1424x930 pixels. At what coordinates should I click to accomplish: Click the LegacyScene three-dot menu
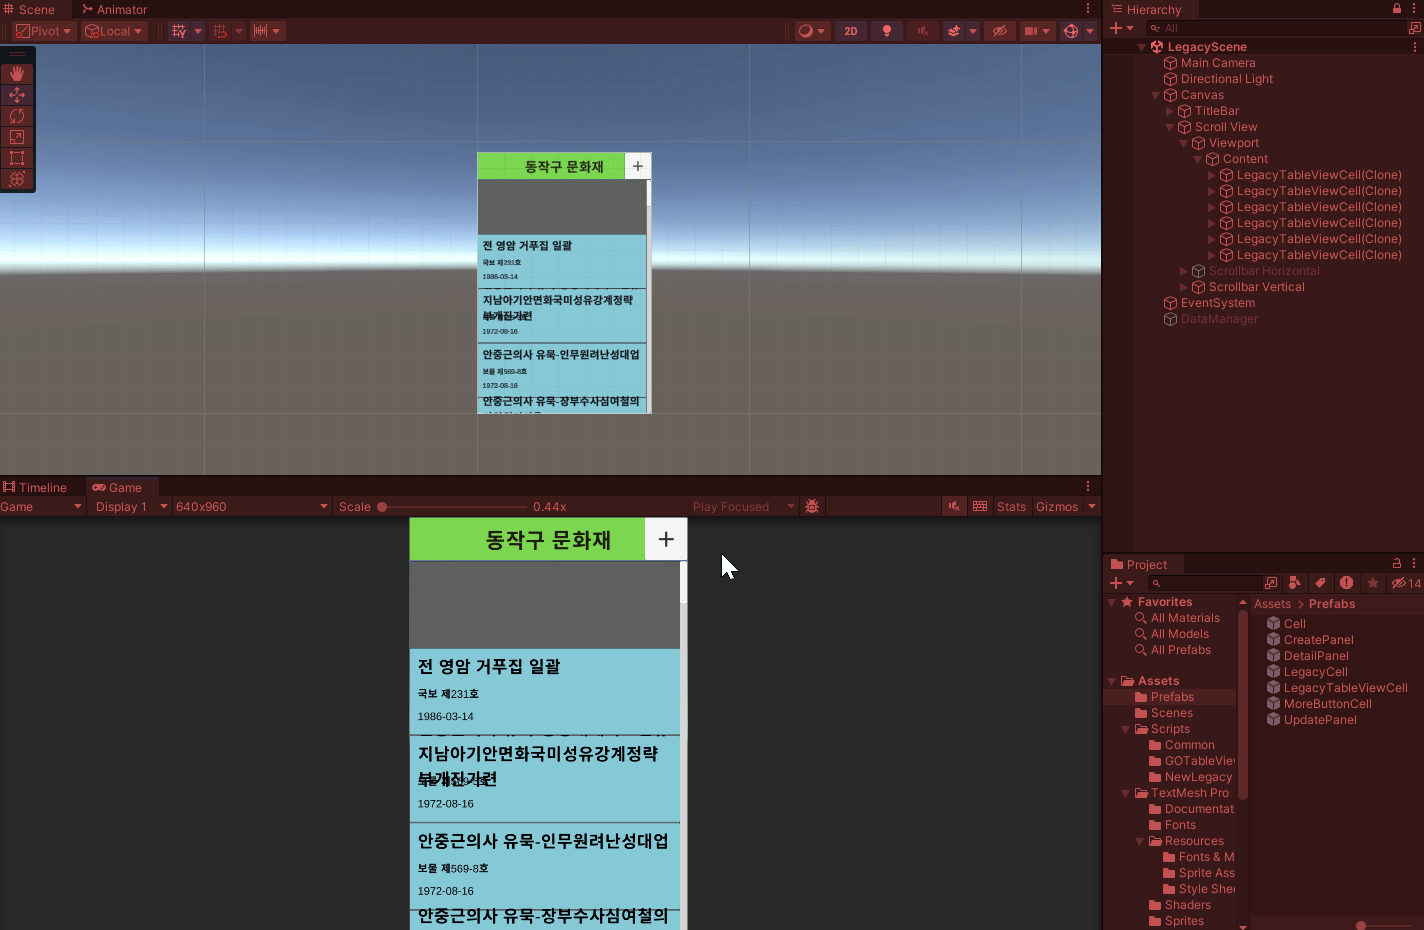point(1414,47)
